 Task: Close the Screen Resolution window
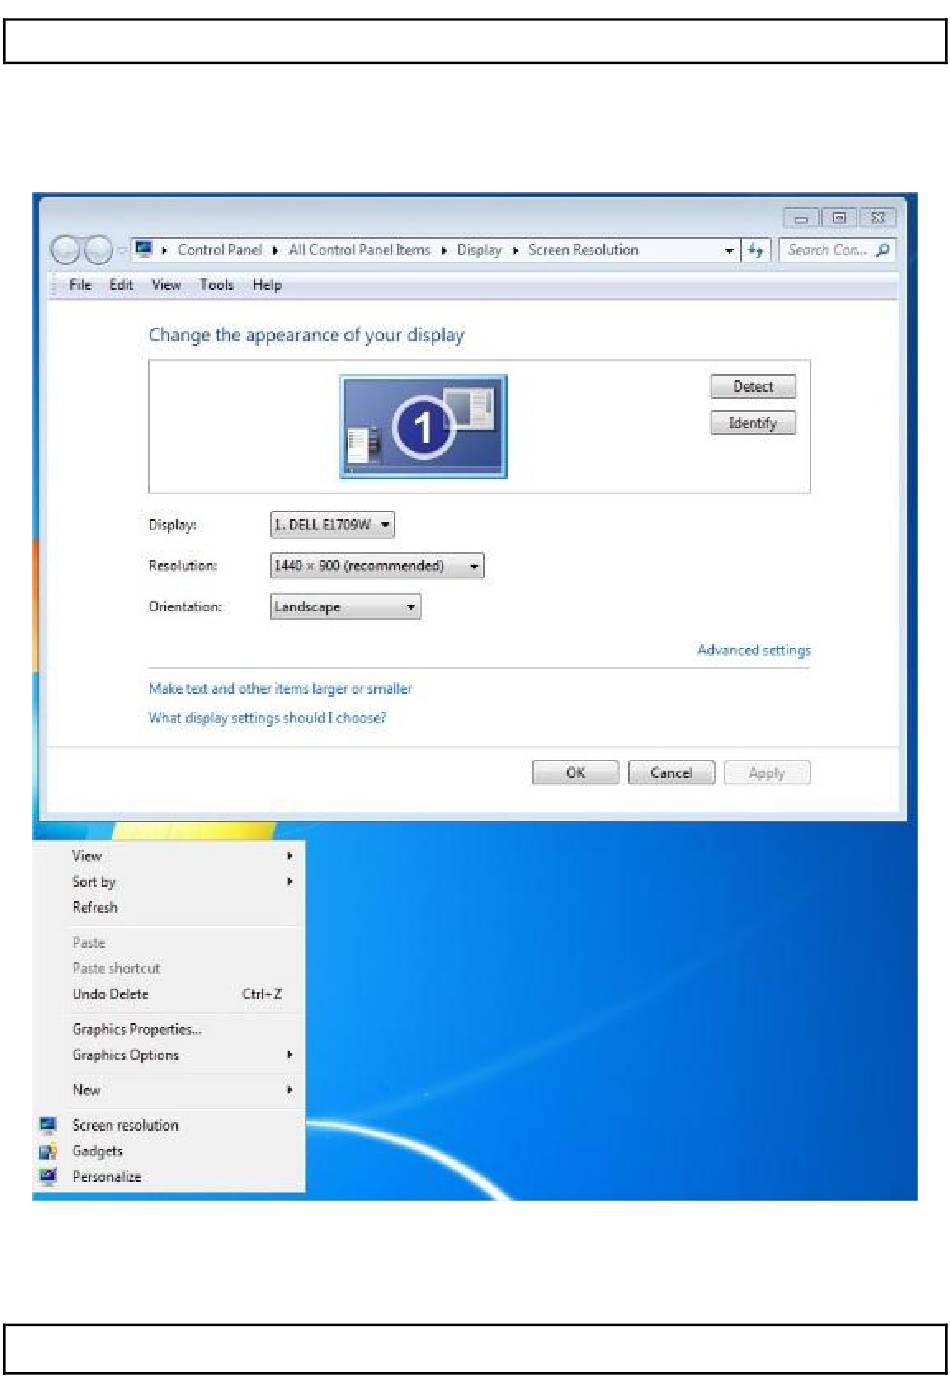point(878,218)
